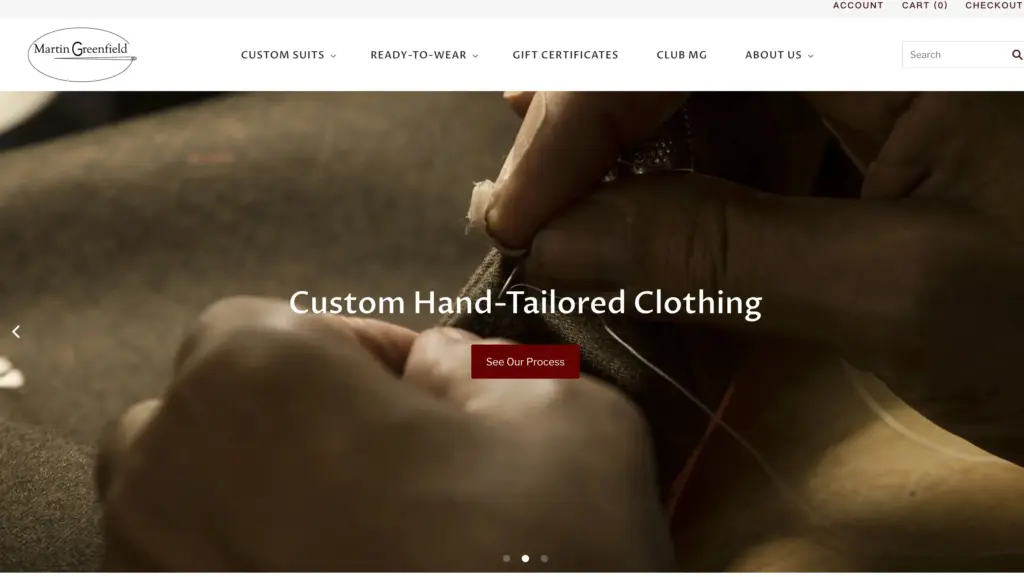Open the Club MG menu item
The height and width of the screenshot is (577, 1024).
click(681, 55)
